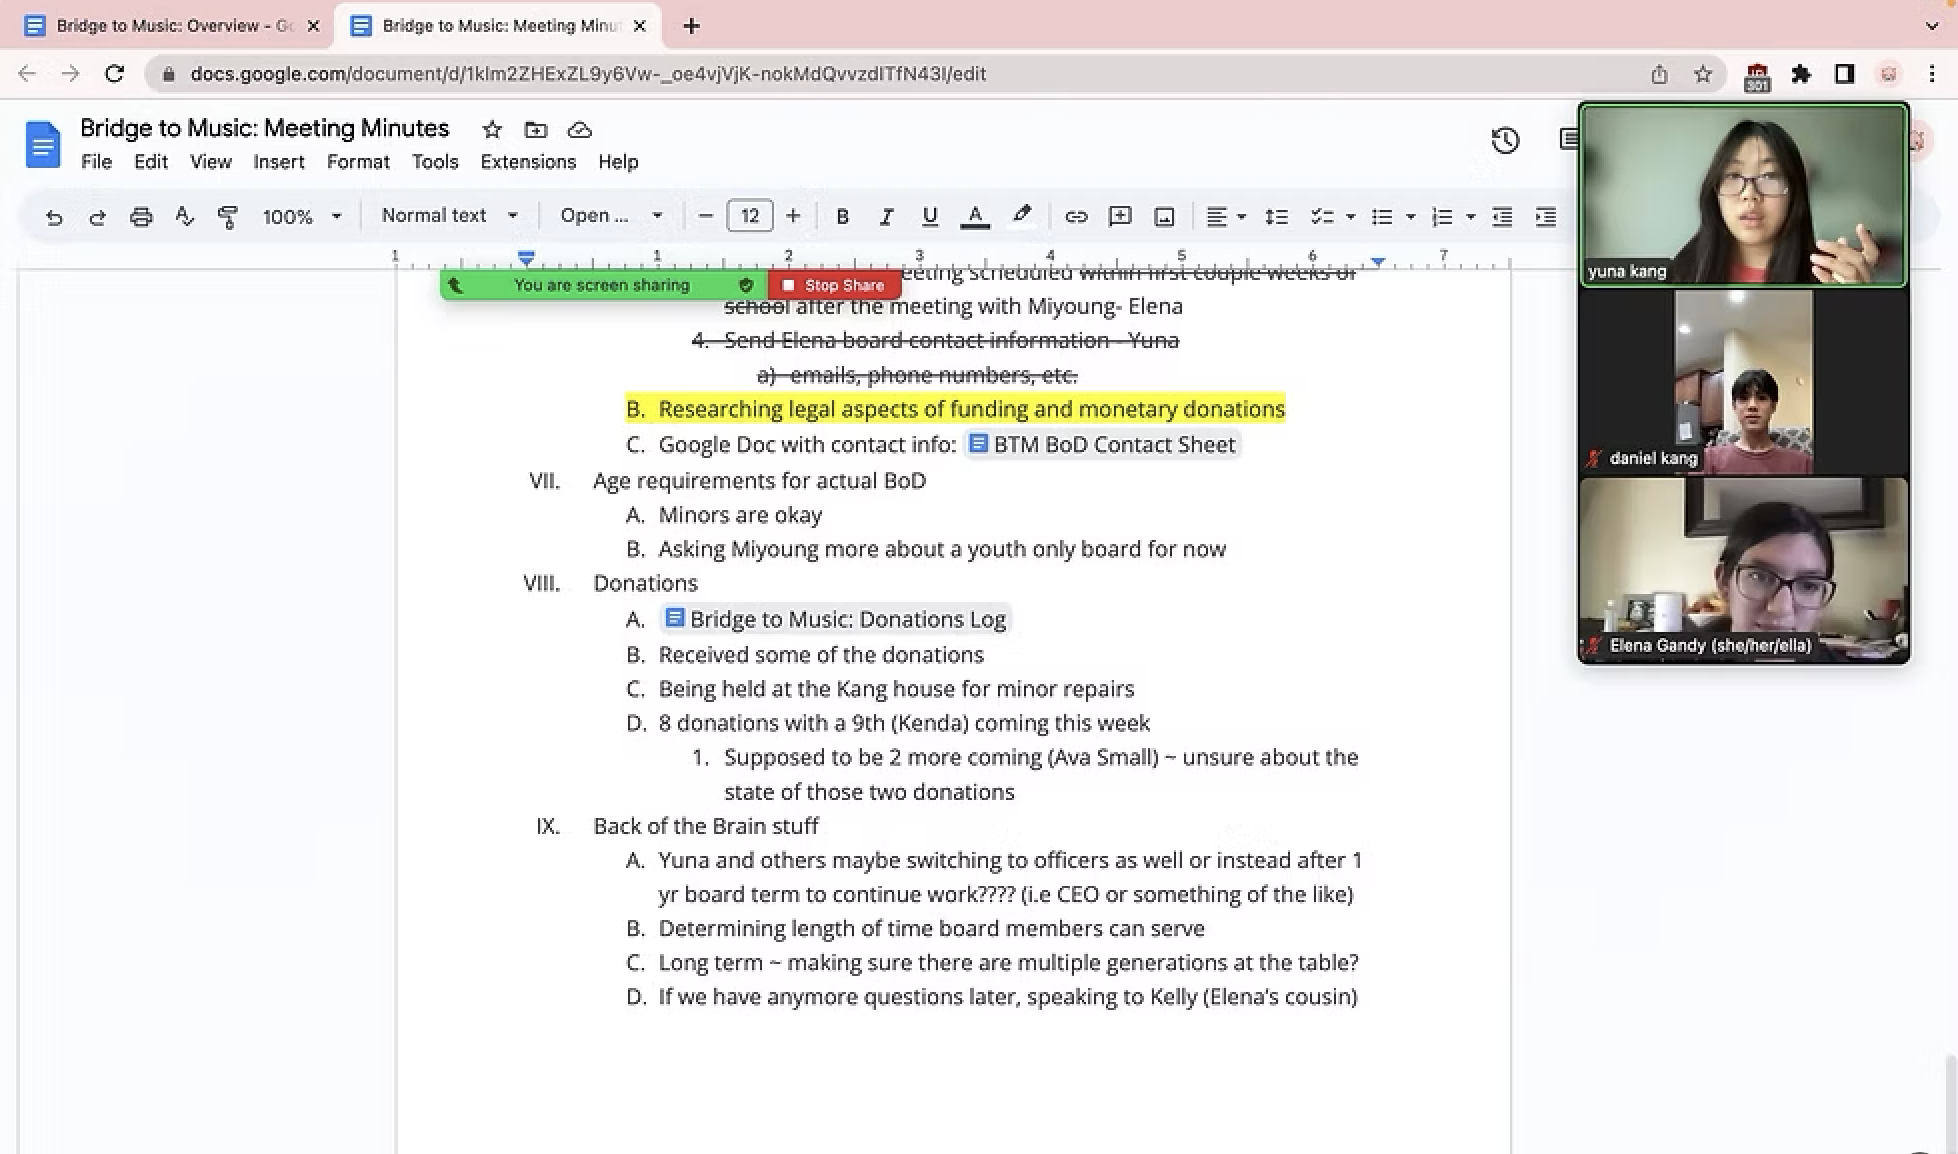Click the Stop Share button
1958x1154 pixels.
(834, 285)
